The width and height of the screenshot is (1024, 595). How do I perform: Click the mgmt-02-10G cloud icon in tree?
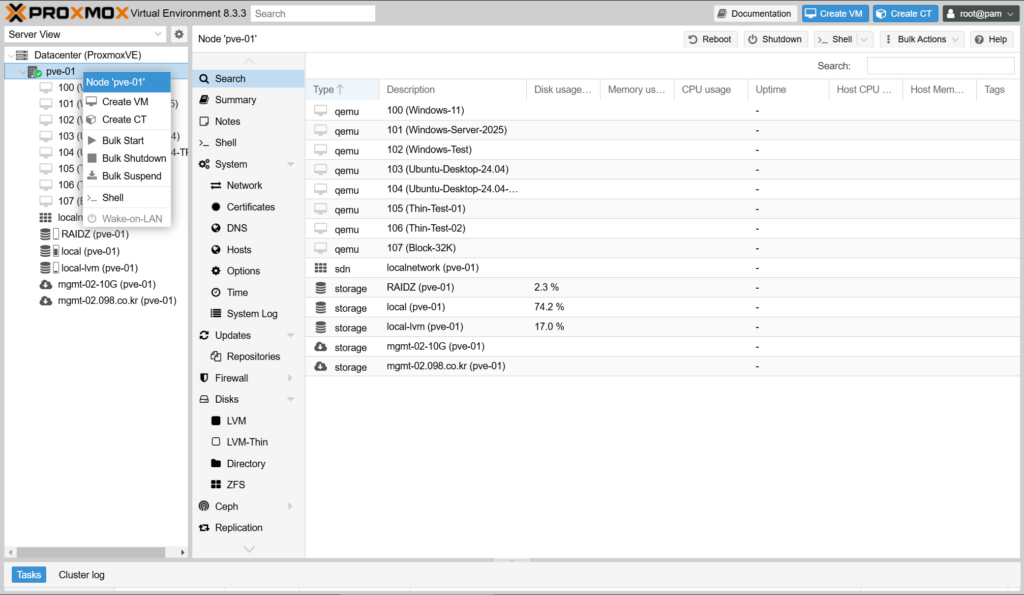[x=45, y=284]
